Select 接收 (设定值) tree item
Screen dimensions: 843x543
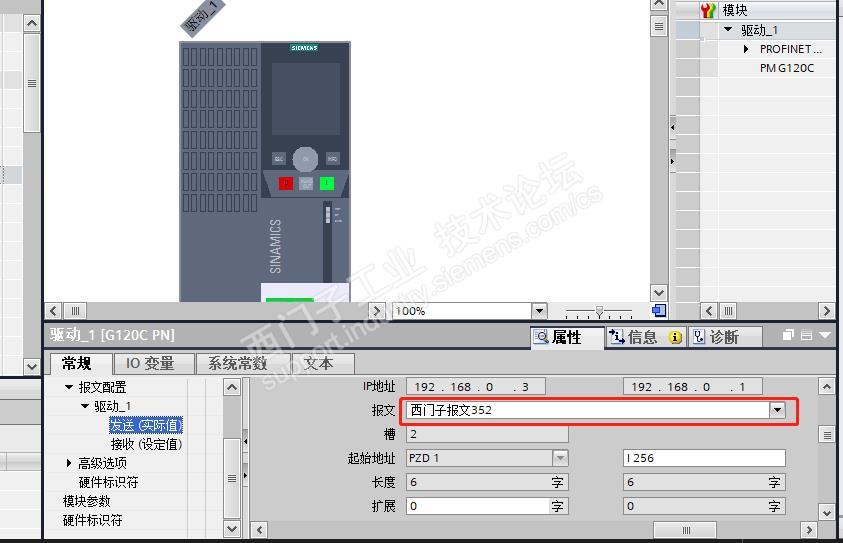pos(146,444)
